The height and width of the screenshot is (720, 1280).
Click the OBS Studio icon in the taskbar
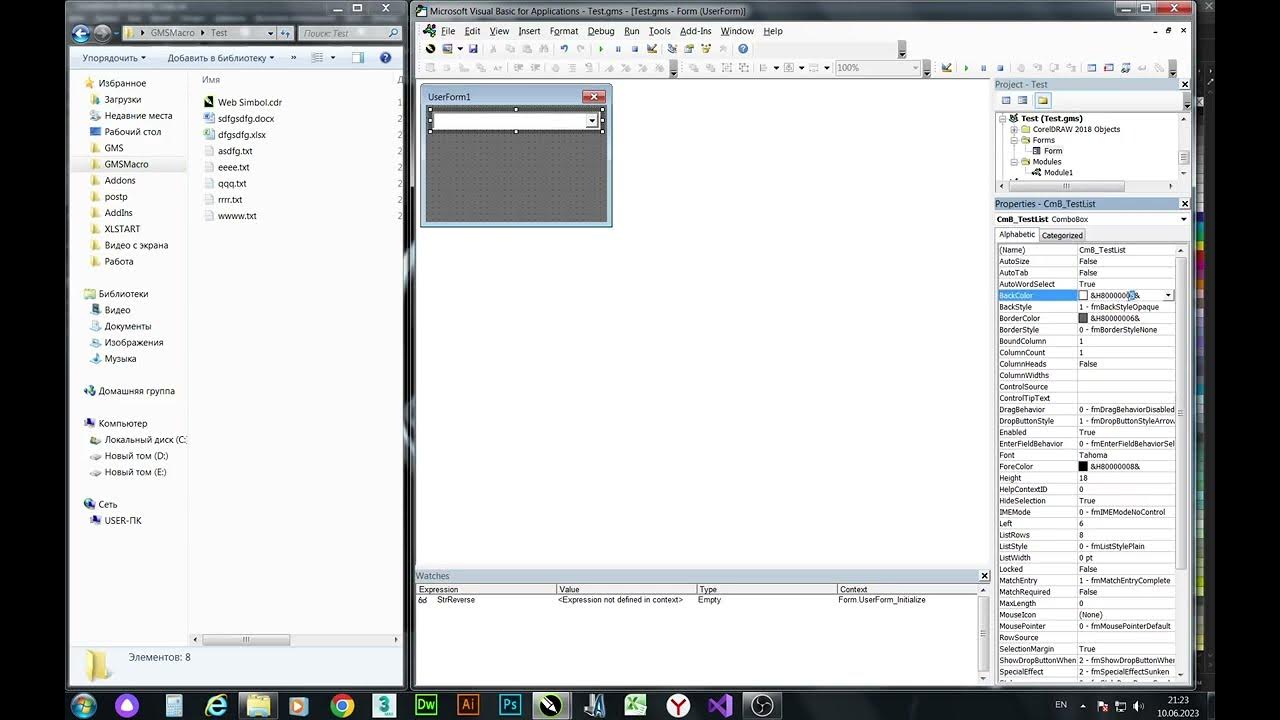pyautogui.click(x=763, y=705)
